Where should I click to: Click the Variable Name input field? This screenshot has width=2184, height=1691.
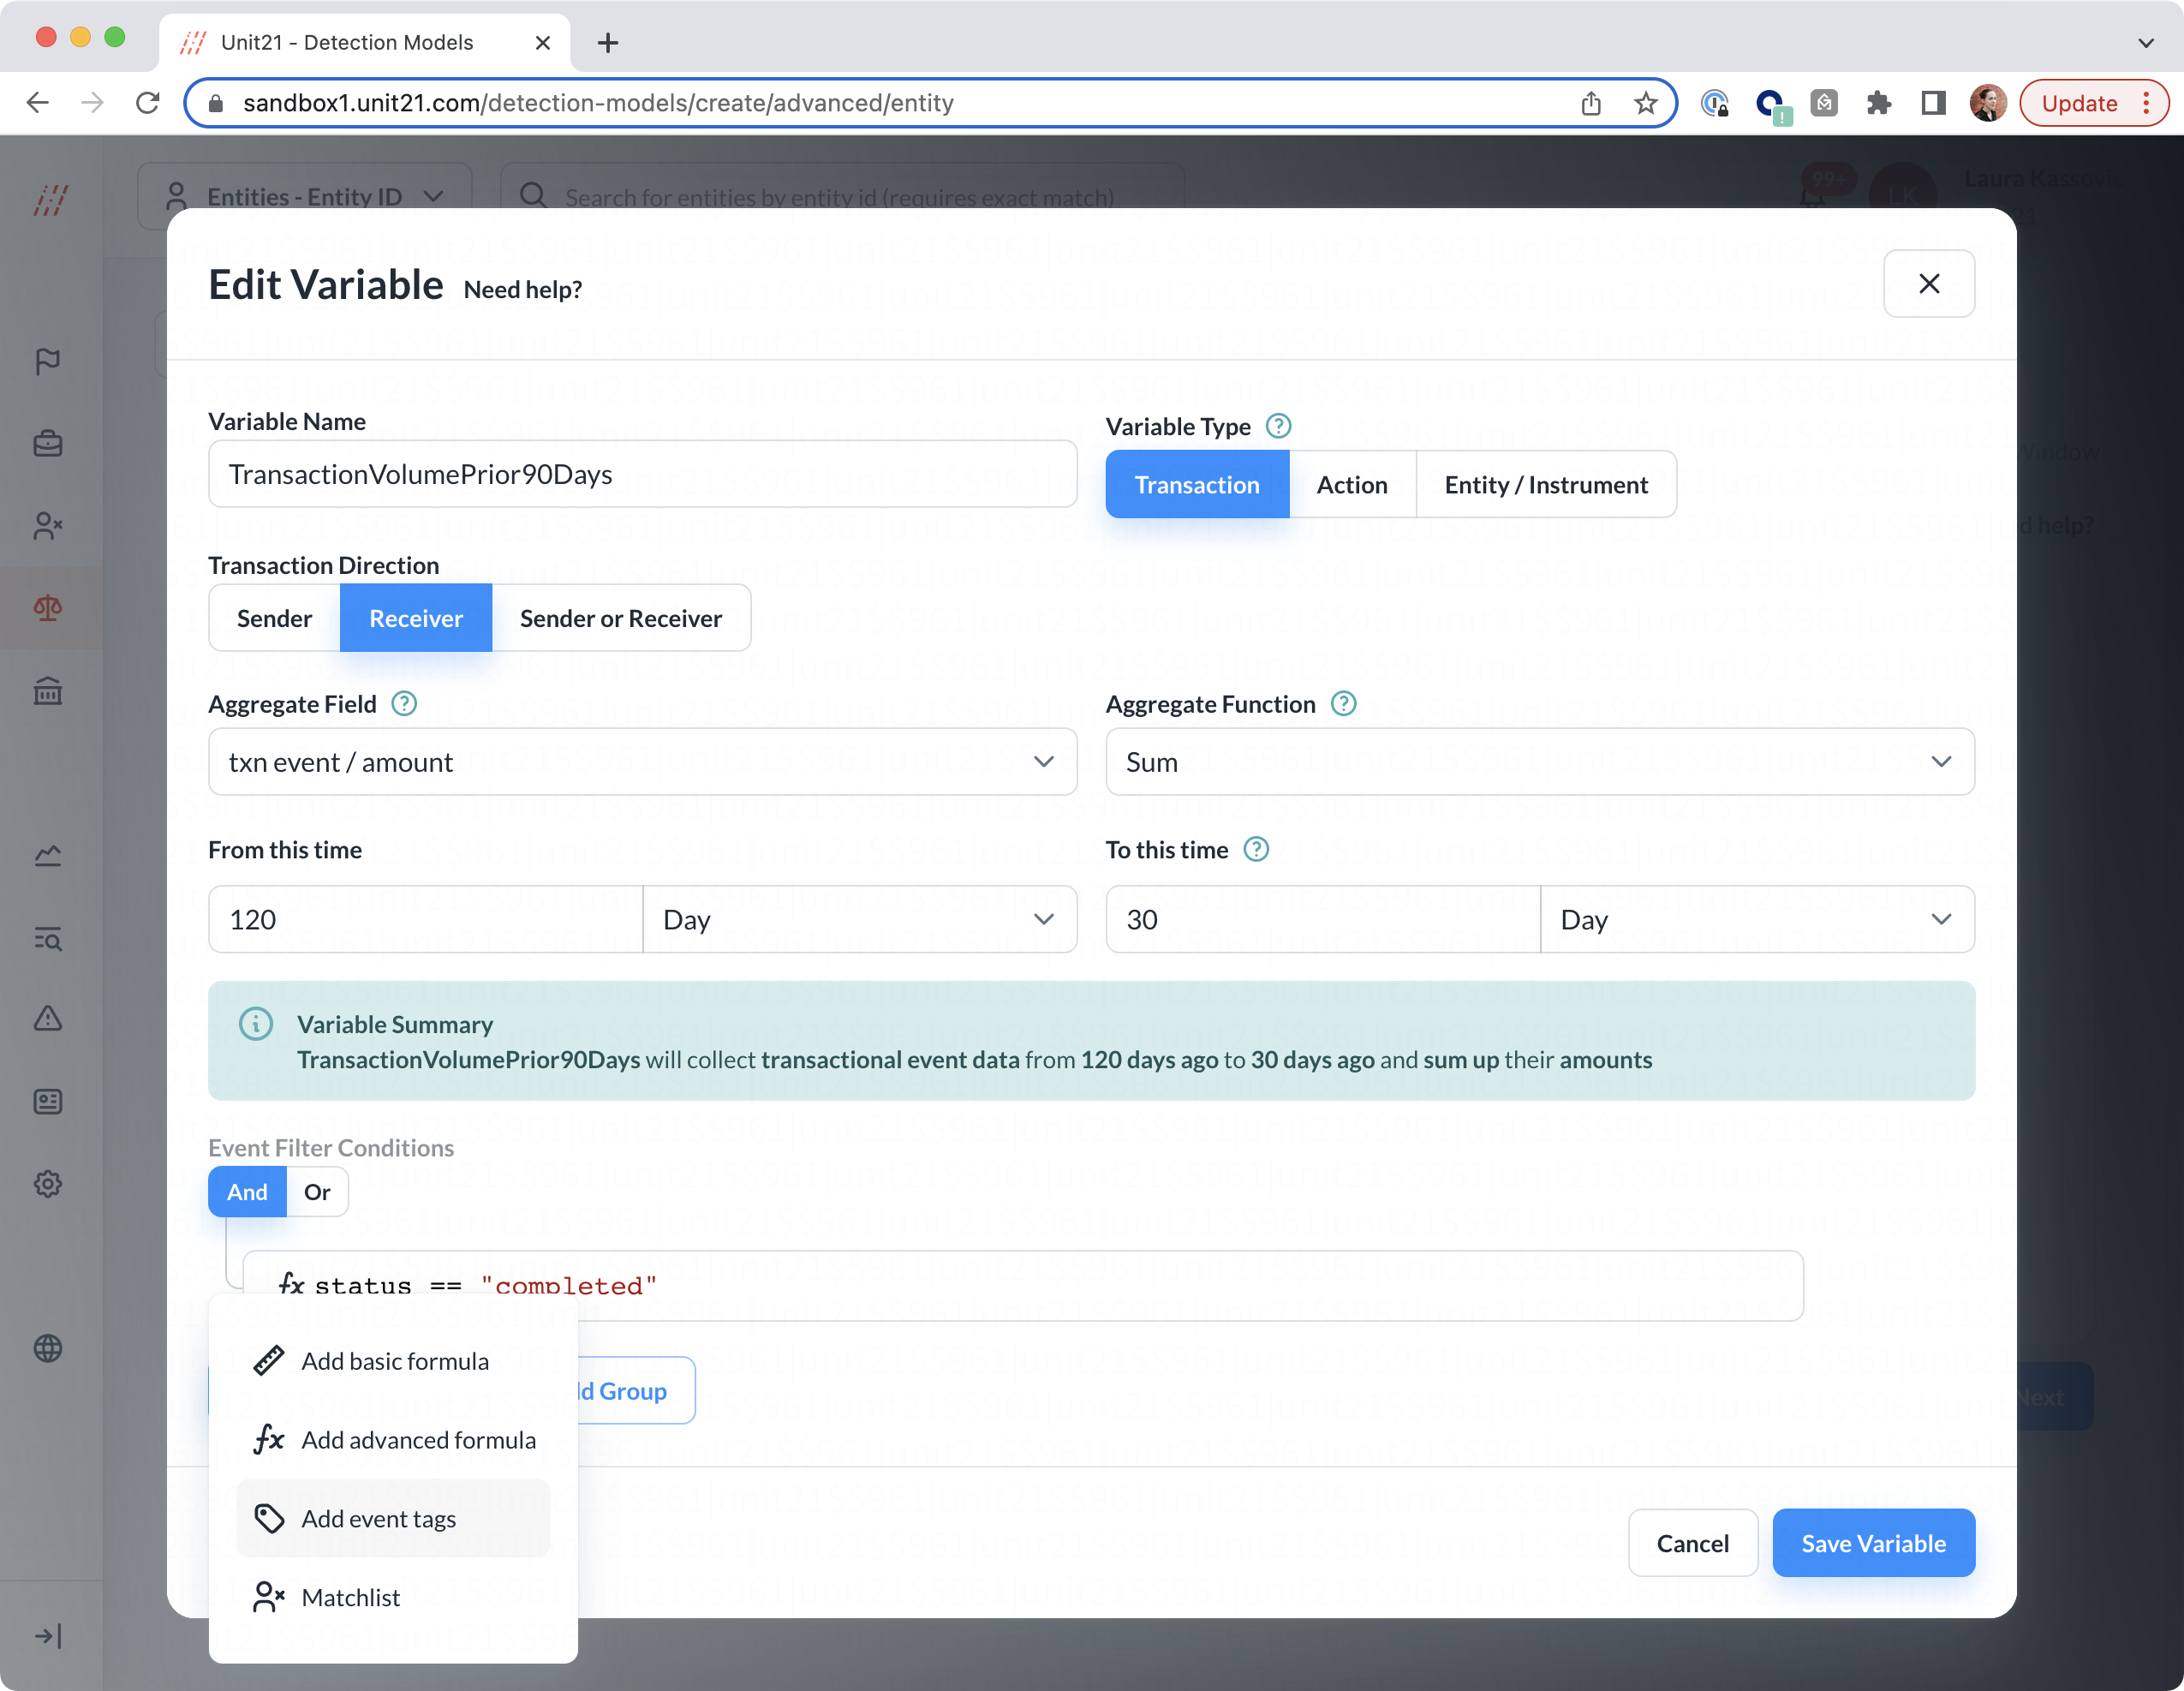642,475
